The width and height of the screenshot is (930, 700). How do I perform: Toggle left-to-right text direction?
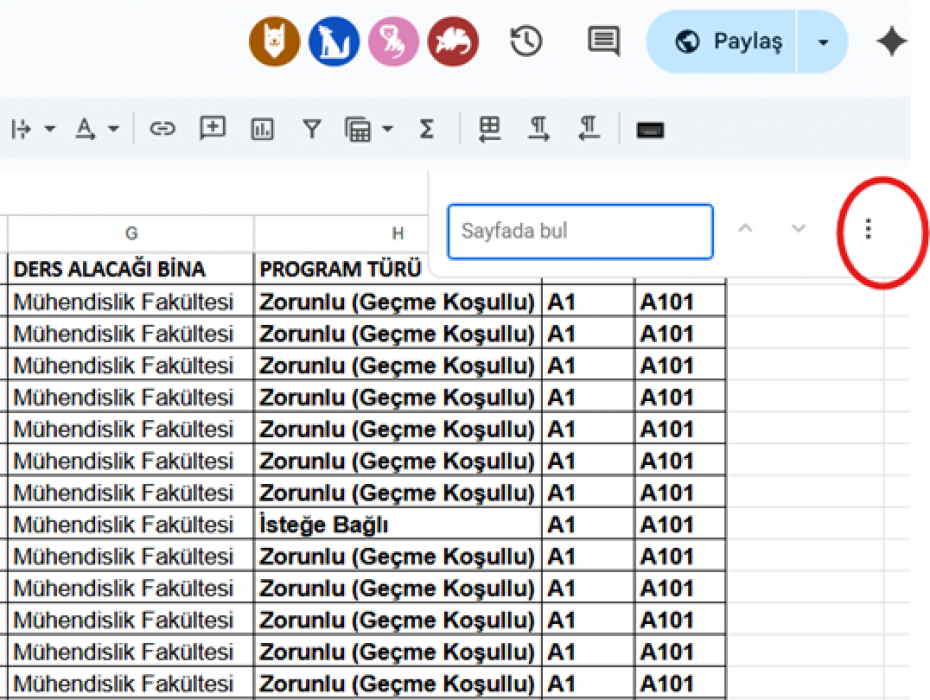coord(539,129)
